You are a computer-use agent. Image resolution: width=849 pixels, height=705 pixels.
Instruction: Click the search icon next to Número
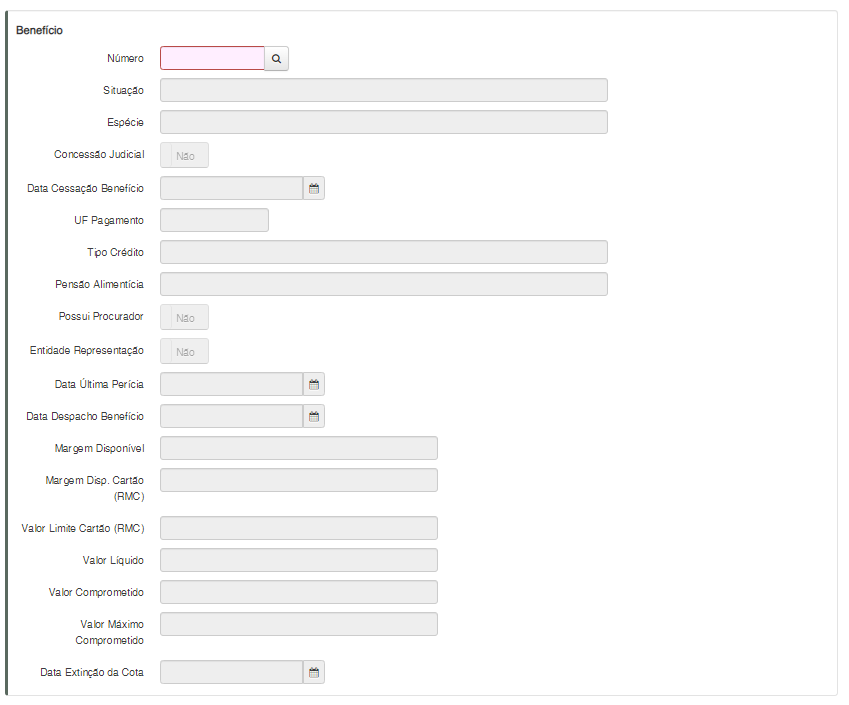[277, 59]
